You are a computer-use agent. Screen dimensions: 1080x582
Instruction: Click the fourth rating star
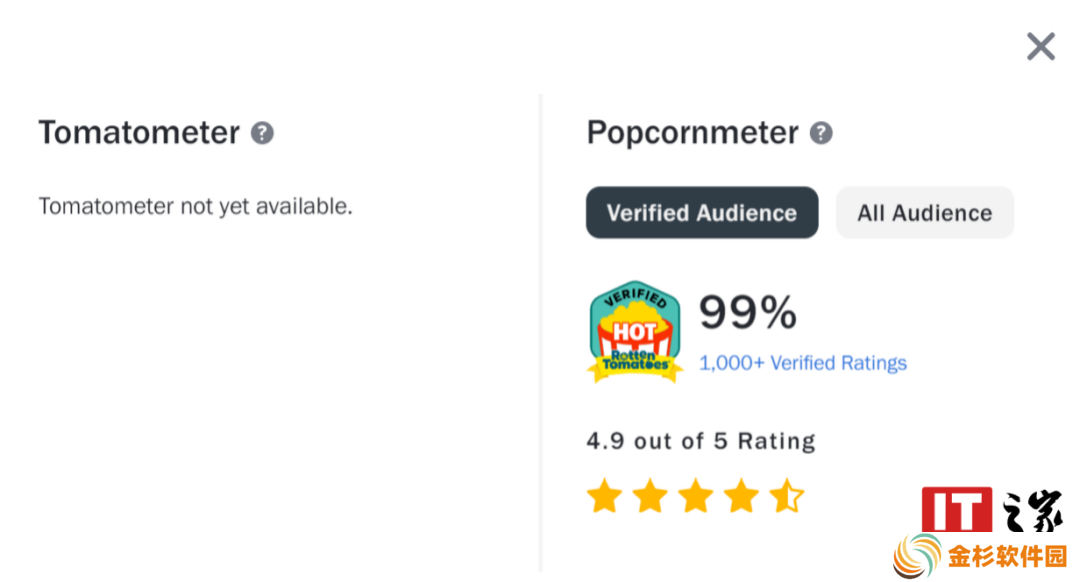[741, 496]
